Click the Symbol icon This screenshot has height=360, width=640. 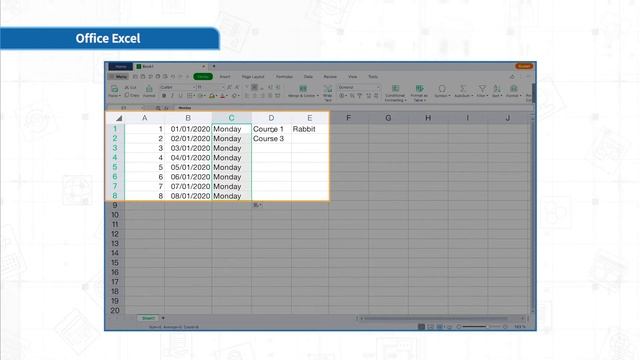442,89
